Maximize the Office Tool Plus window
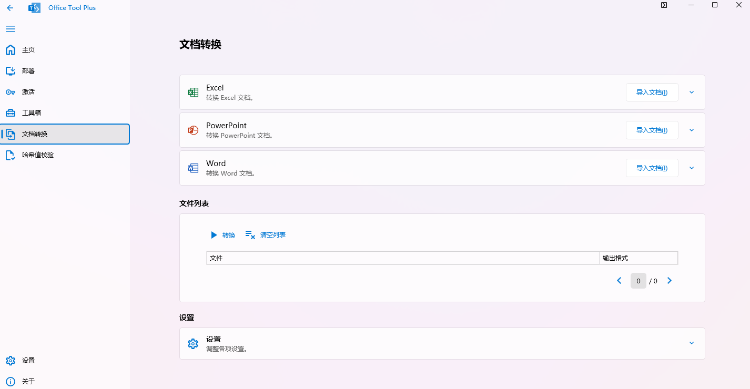750x389 pixels. click(715, 5)
